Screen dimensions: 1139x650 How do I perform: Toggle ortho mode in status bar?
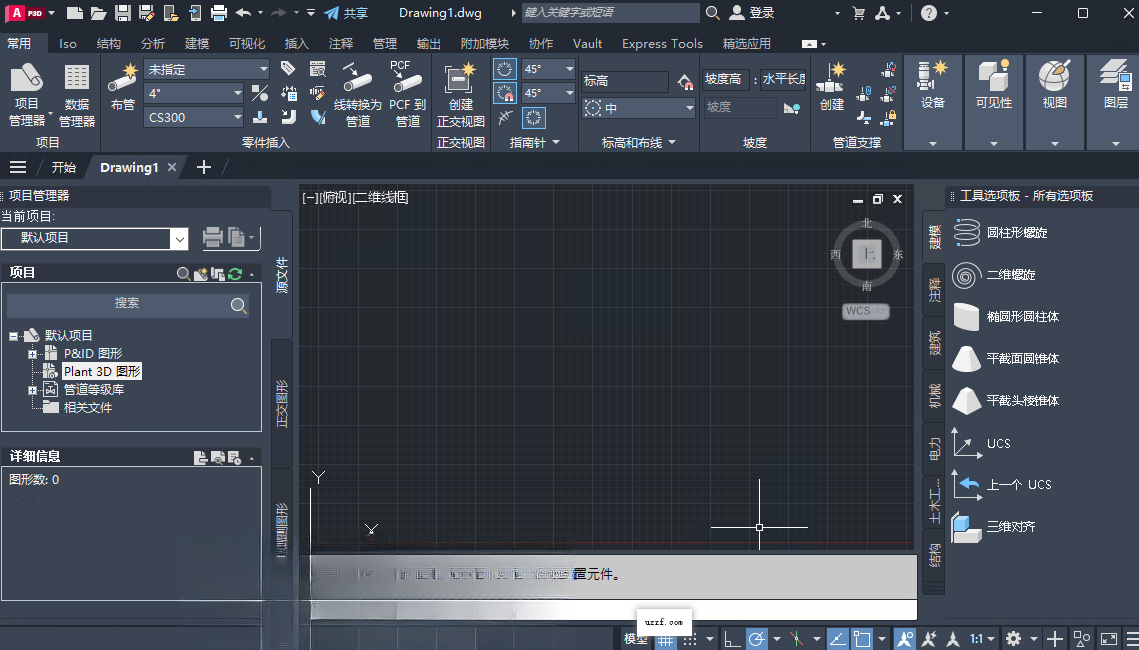733,639
